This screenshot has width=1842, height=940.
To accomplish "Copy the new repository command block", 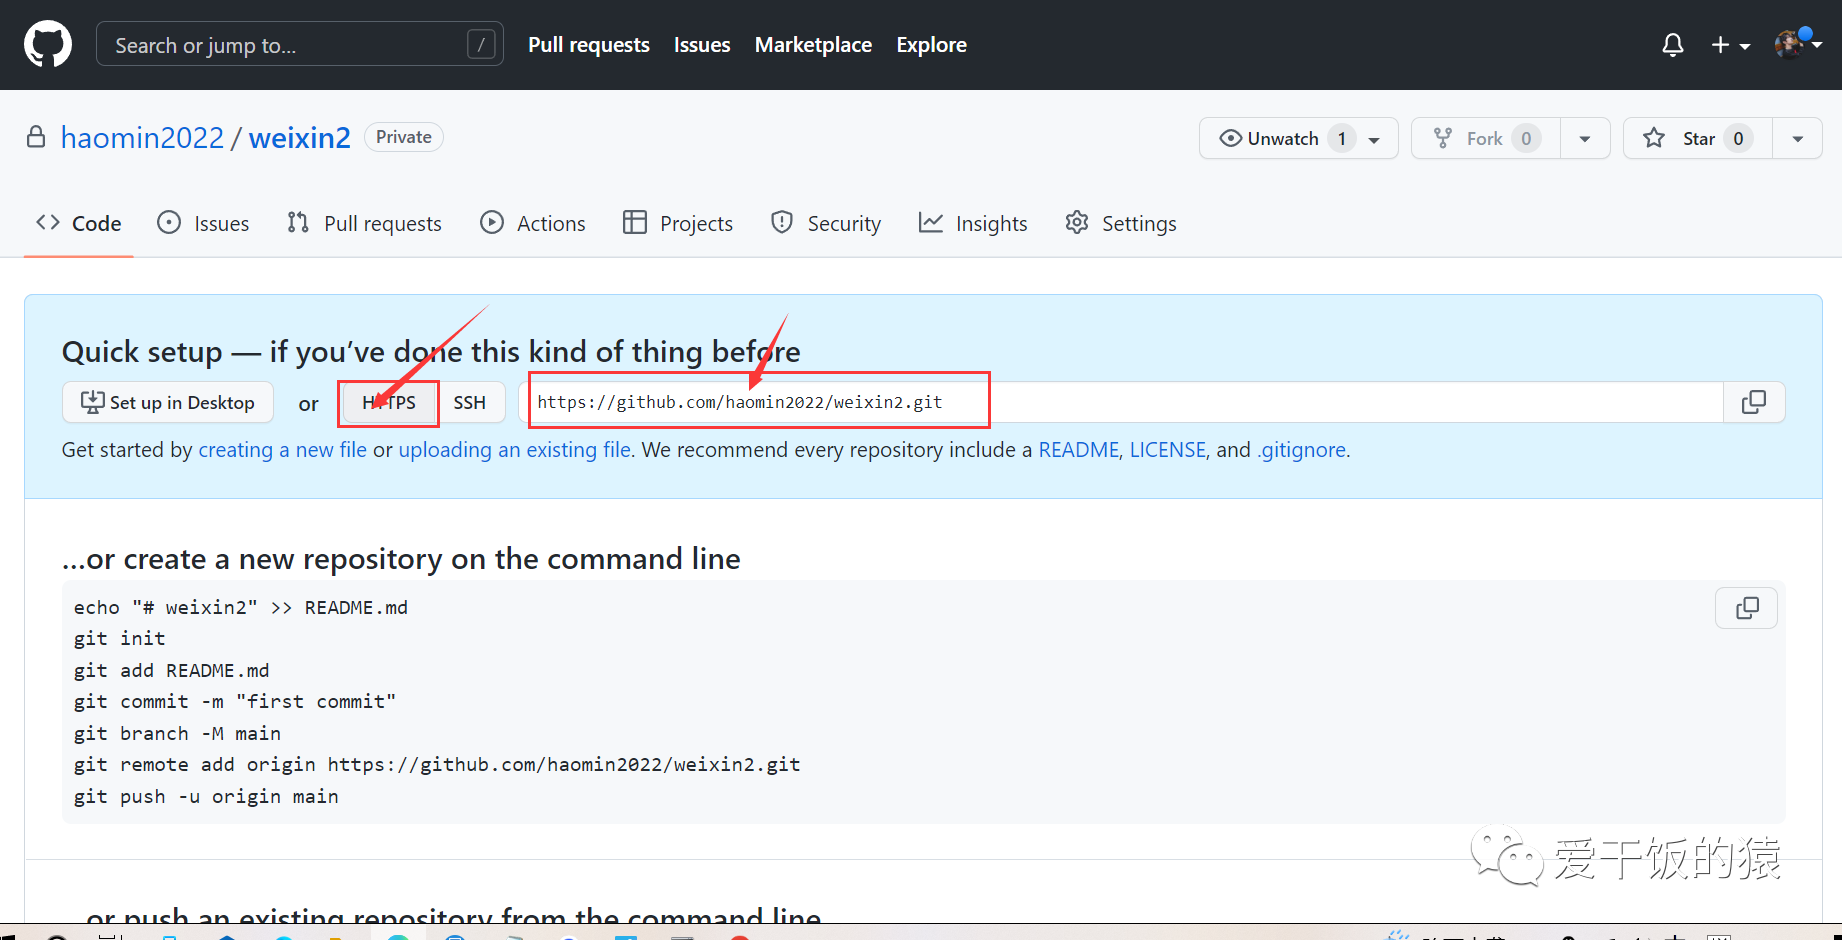I will click(1747, 608).
